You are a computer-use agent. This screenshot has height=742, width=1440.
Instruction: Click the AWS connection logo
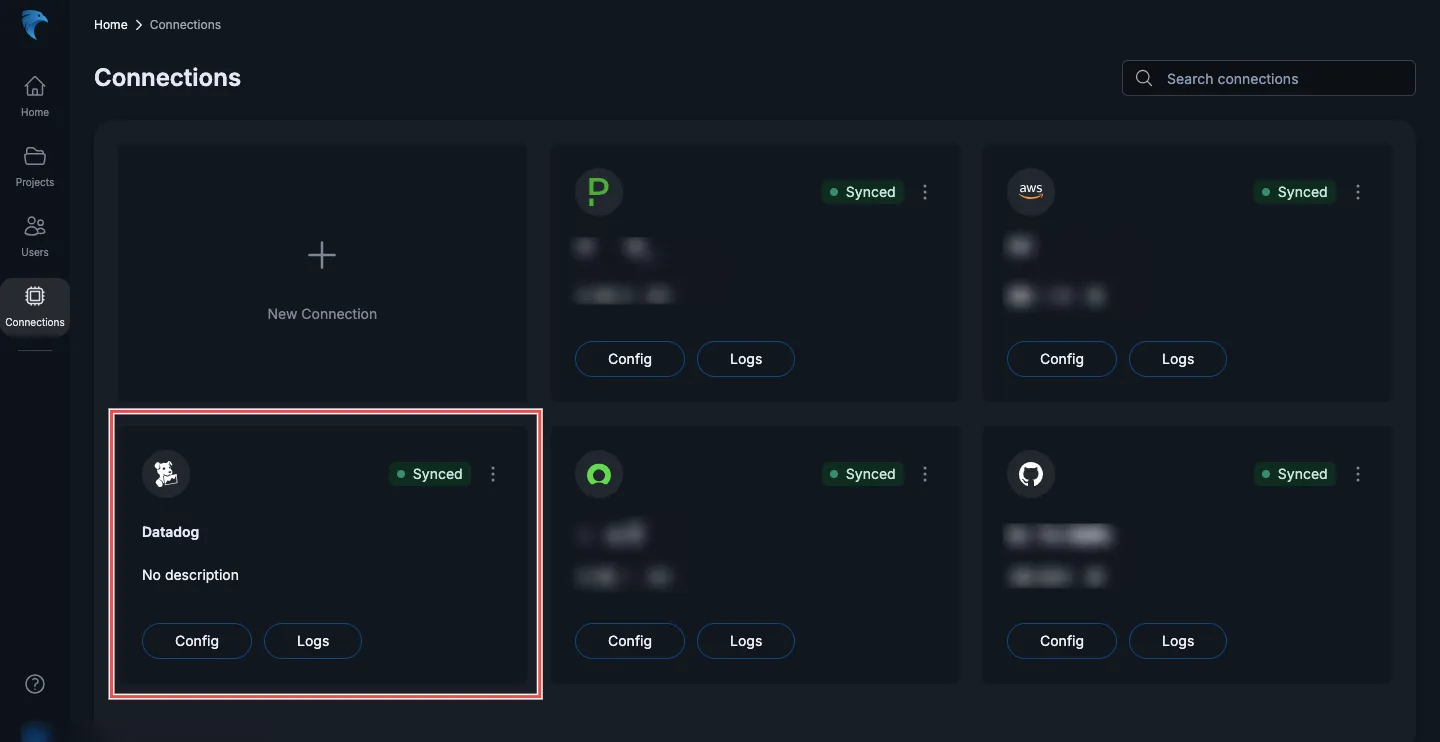[1031, 192]
